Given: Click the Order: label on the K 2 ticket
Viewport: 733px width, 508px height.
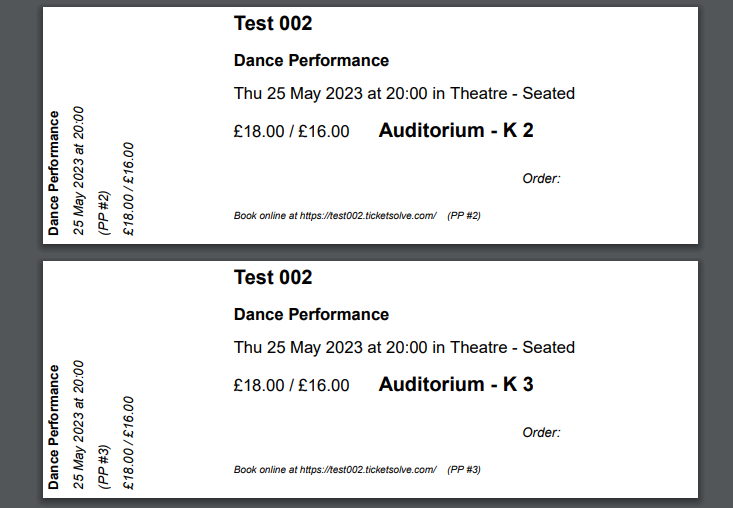Looking at the screenshot, I should coord(541,179).
